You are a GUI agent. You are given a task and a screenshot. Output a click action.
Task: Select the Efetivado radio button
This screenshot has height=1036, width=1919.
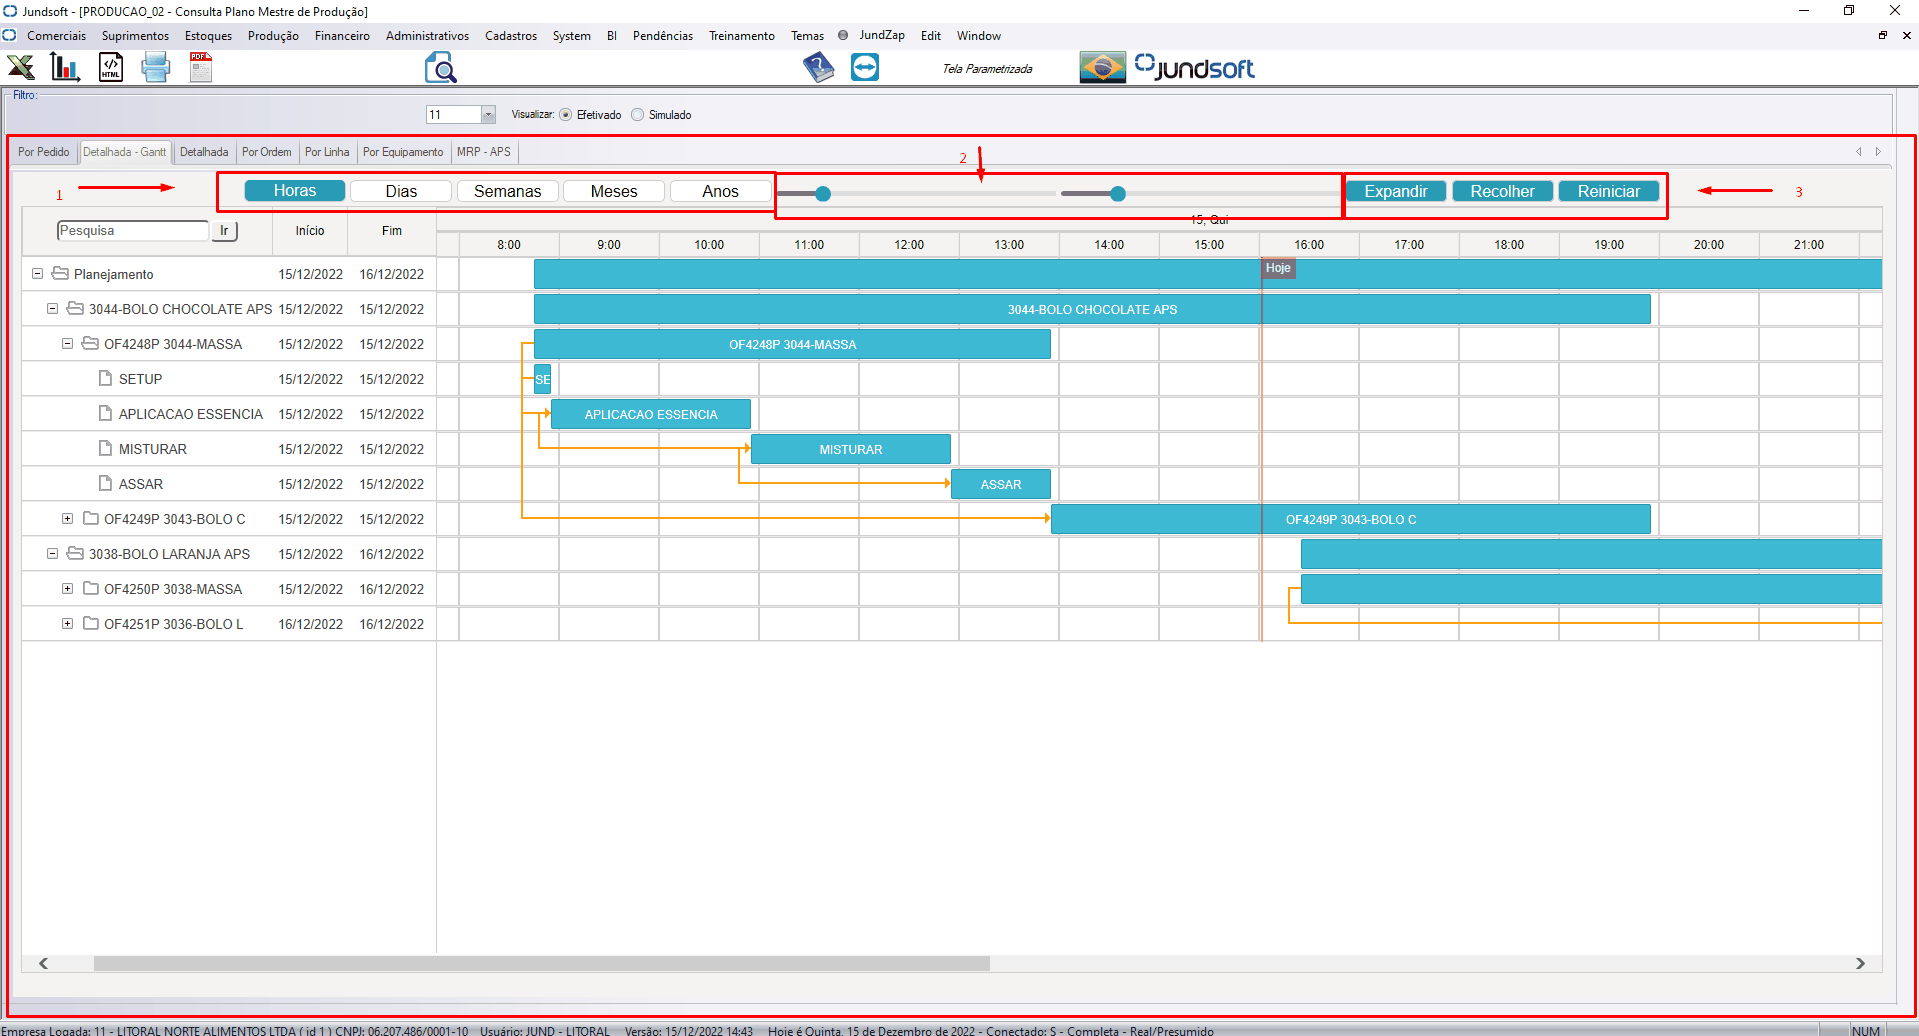566,115
